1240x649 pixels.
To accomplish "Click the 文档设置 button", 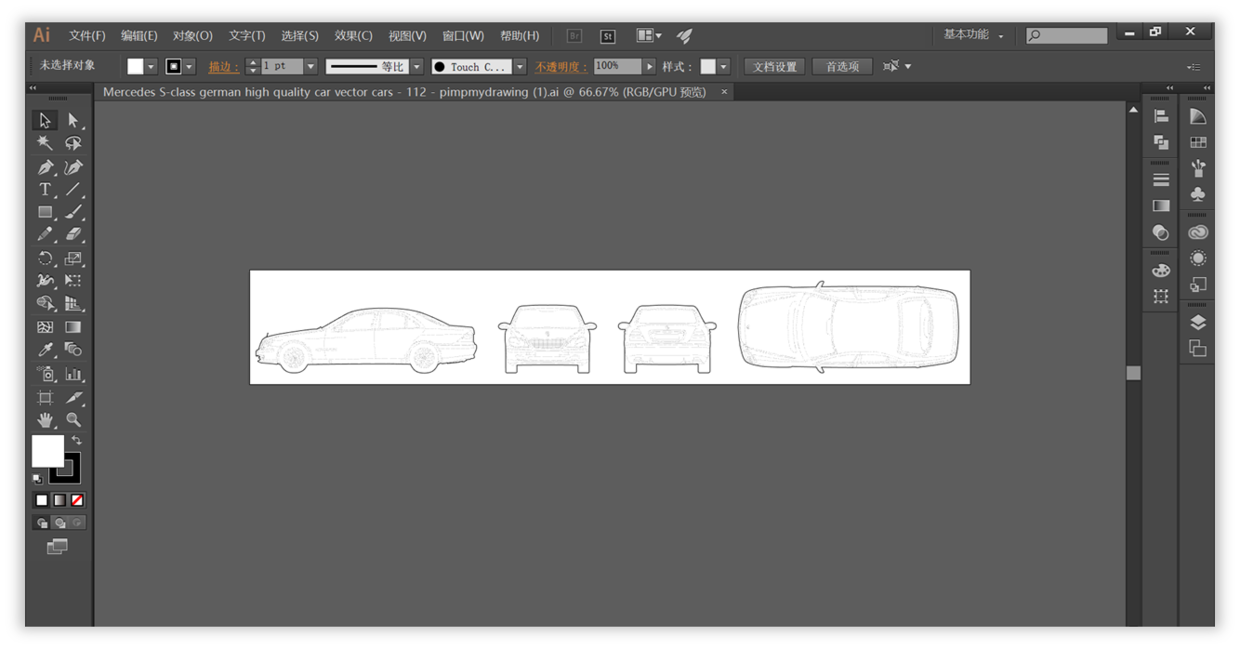I will pos(775,67).
